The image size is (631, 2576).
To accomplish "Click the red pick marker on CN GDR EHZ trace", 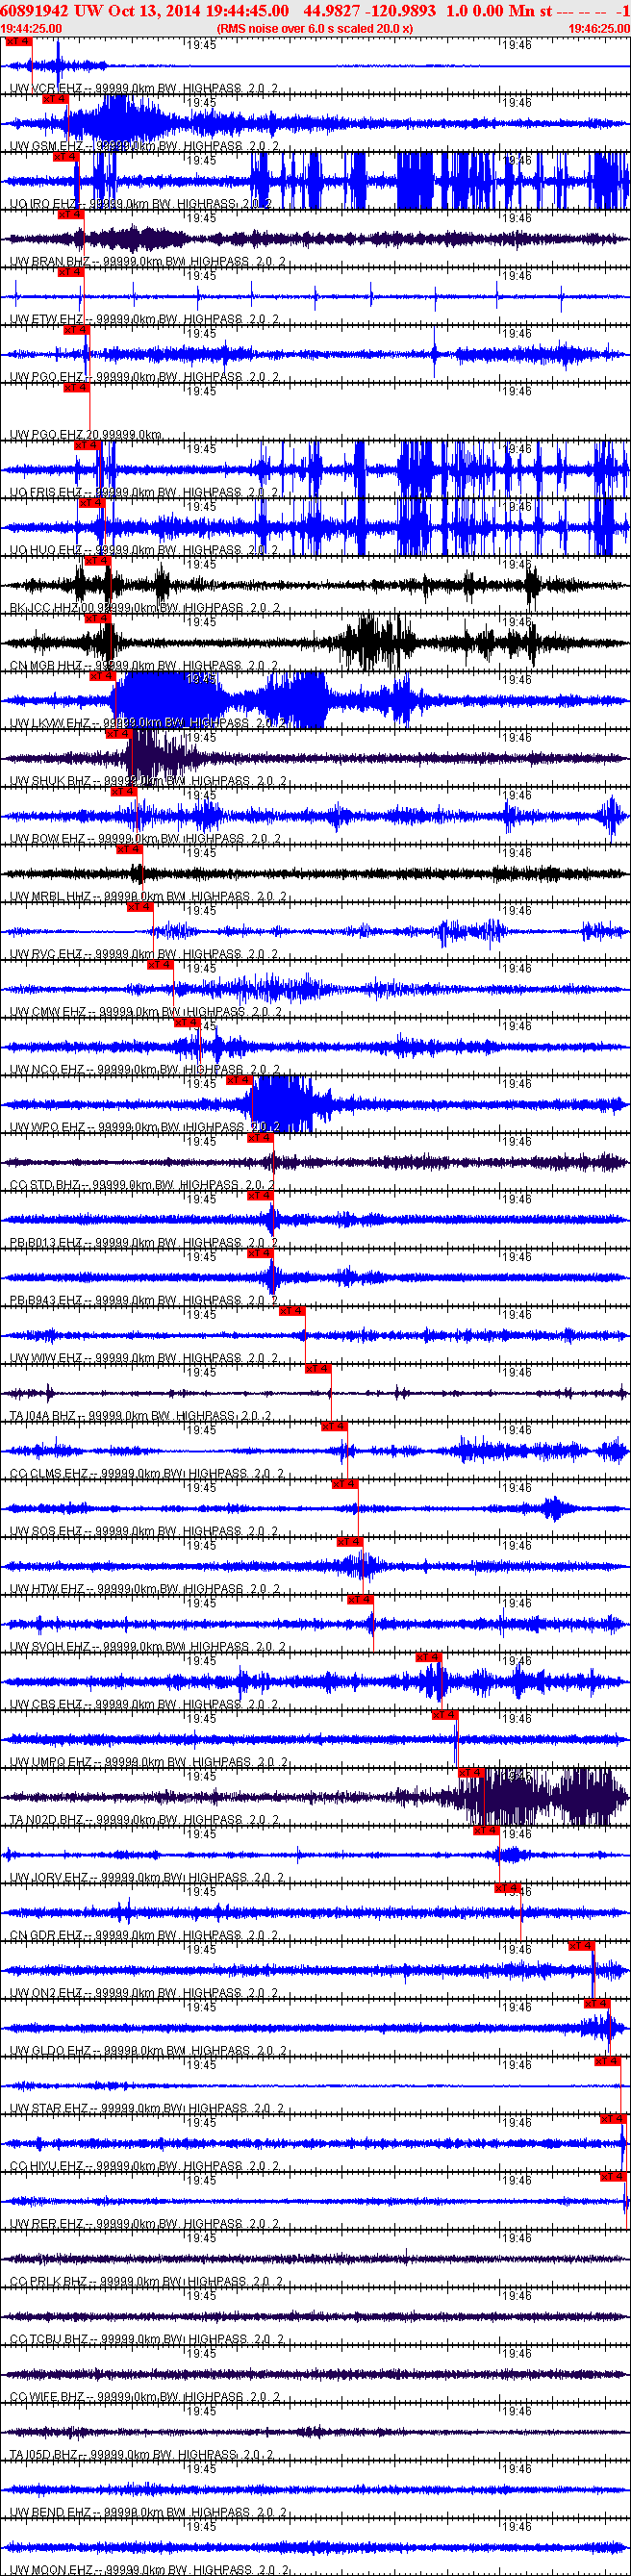I will (x=507, y=1889).
